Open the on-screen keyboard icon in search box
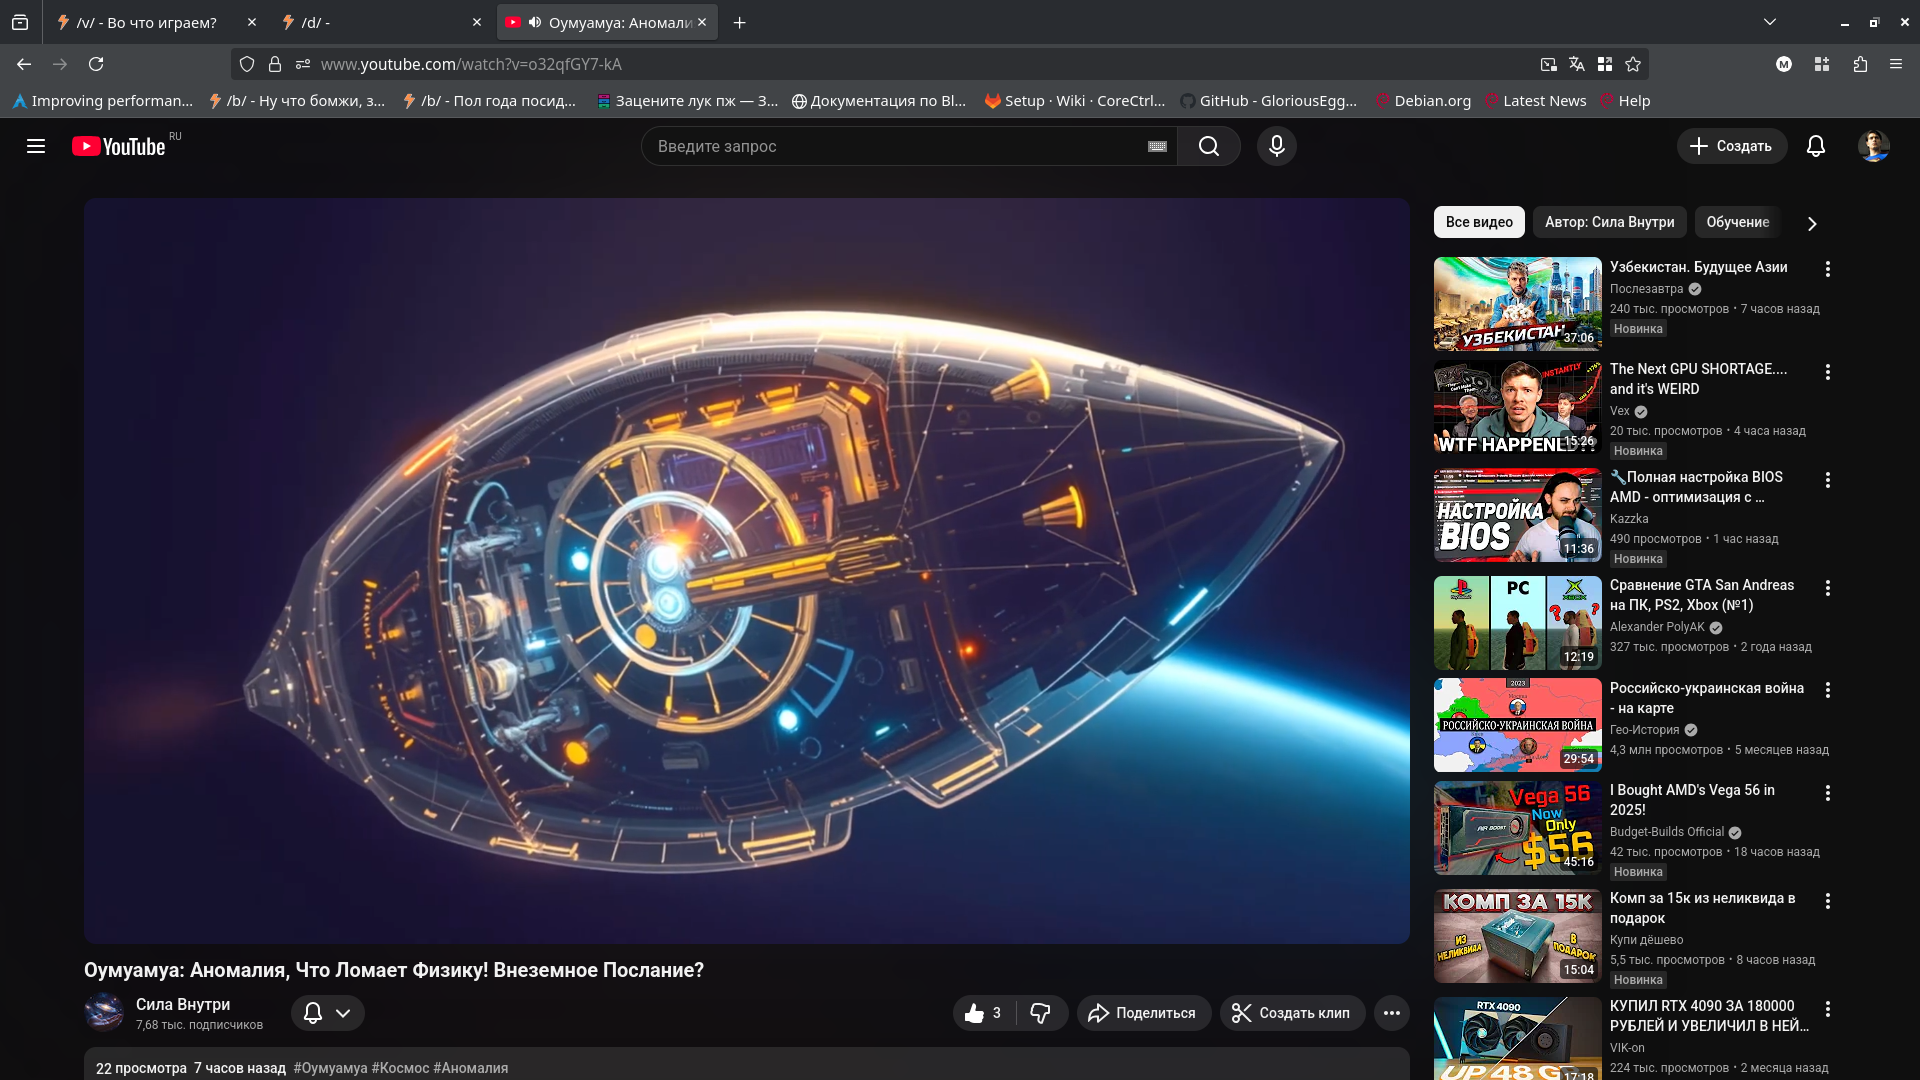1920x1080 pixels. click(1157, 146)
